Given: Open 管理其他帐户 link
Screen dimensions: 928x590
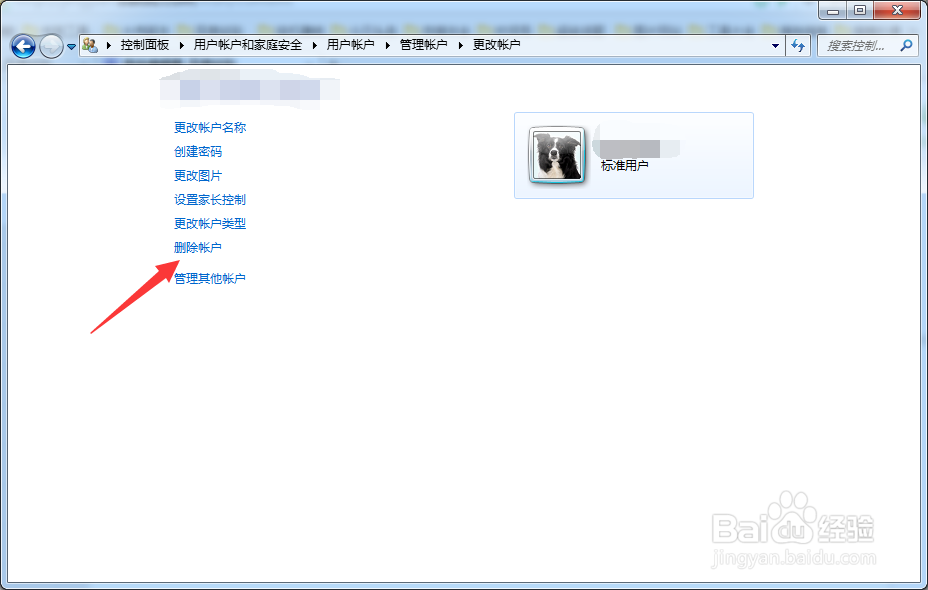Looking at the screenshot, I should click(x=210, y=278).
